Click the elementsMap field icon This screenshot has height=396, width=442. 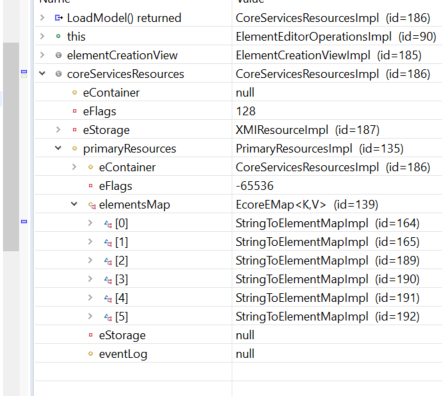[92, 205]
